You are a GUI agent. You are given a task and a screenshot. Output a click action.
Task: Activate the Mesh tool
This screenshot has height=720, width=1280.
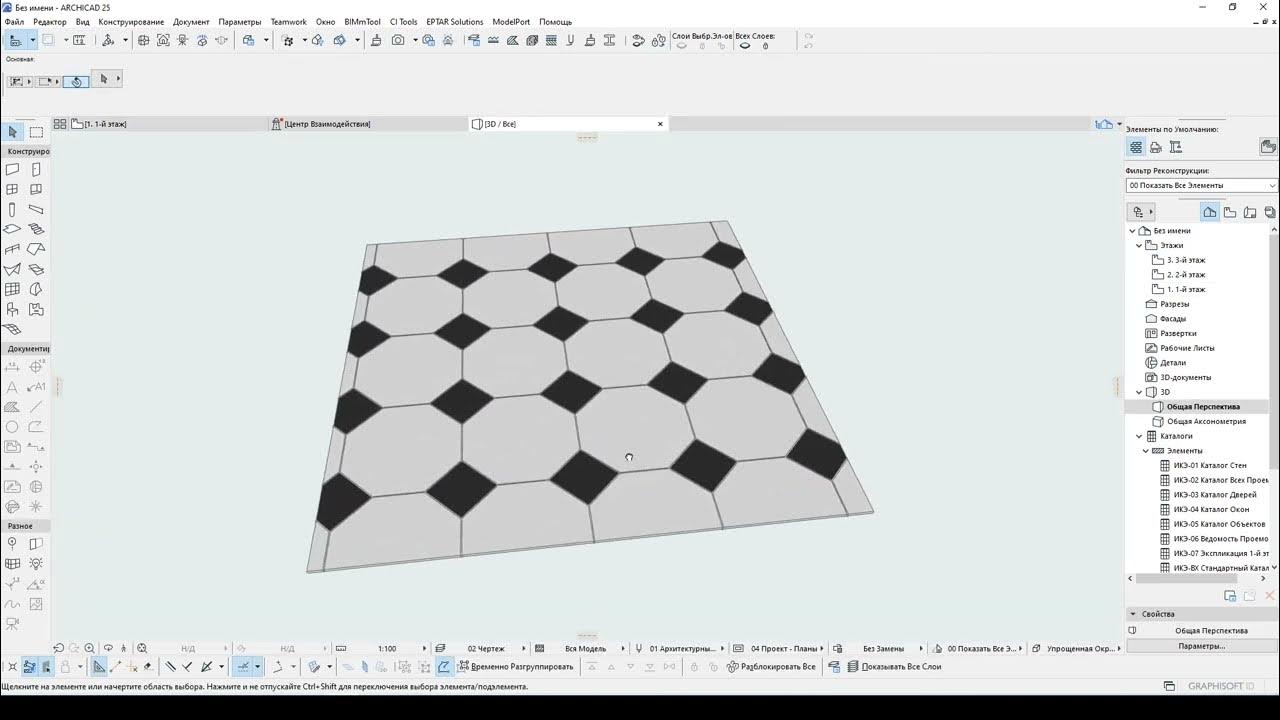coord(12,329)
